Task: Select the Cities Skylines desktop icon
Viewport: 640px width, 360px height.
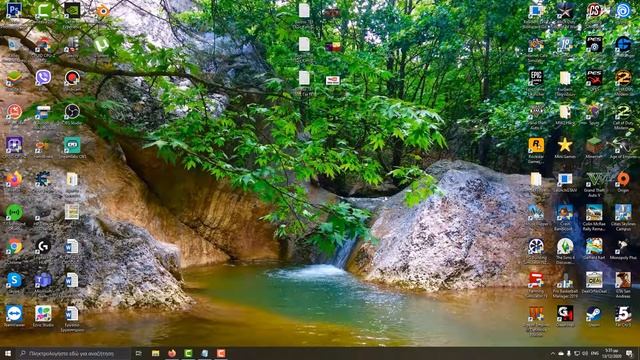Action: click(x=623, y=213)
